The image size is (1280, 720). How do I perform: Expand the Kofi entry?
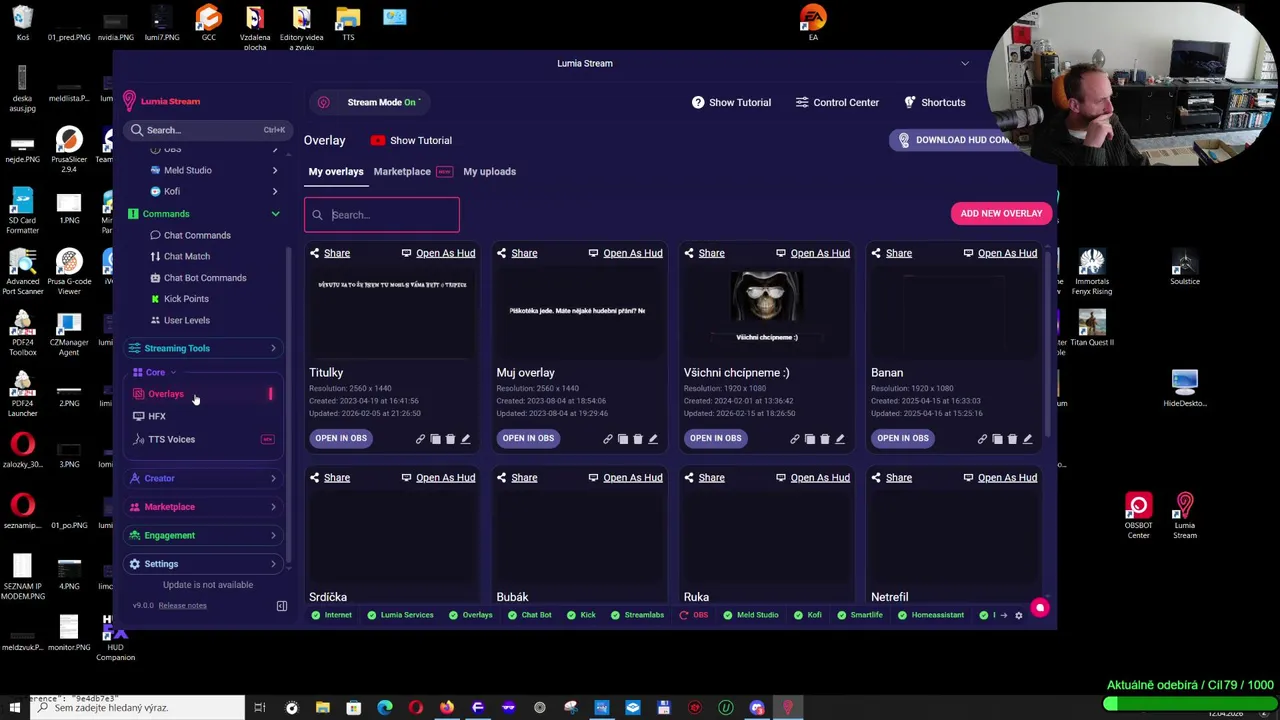(275, 191)
